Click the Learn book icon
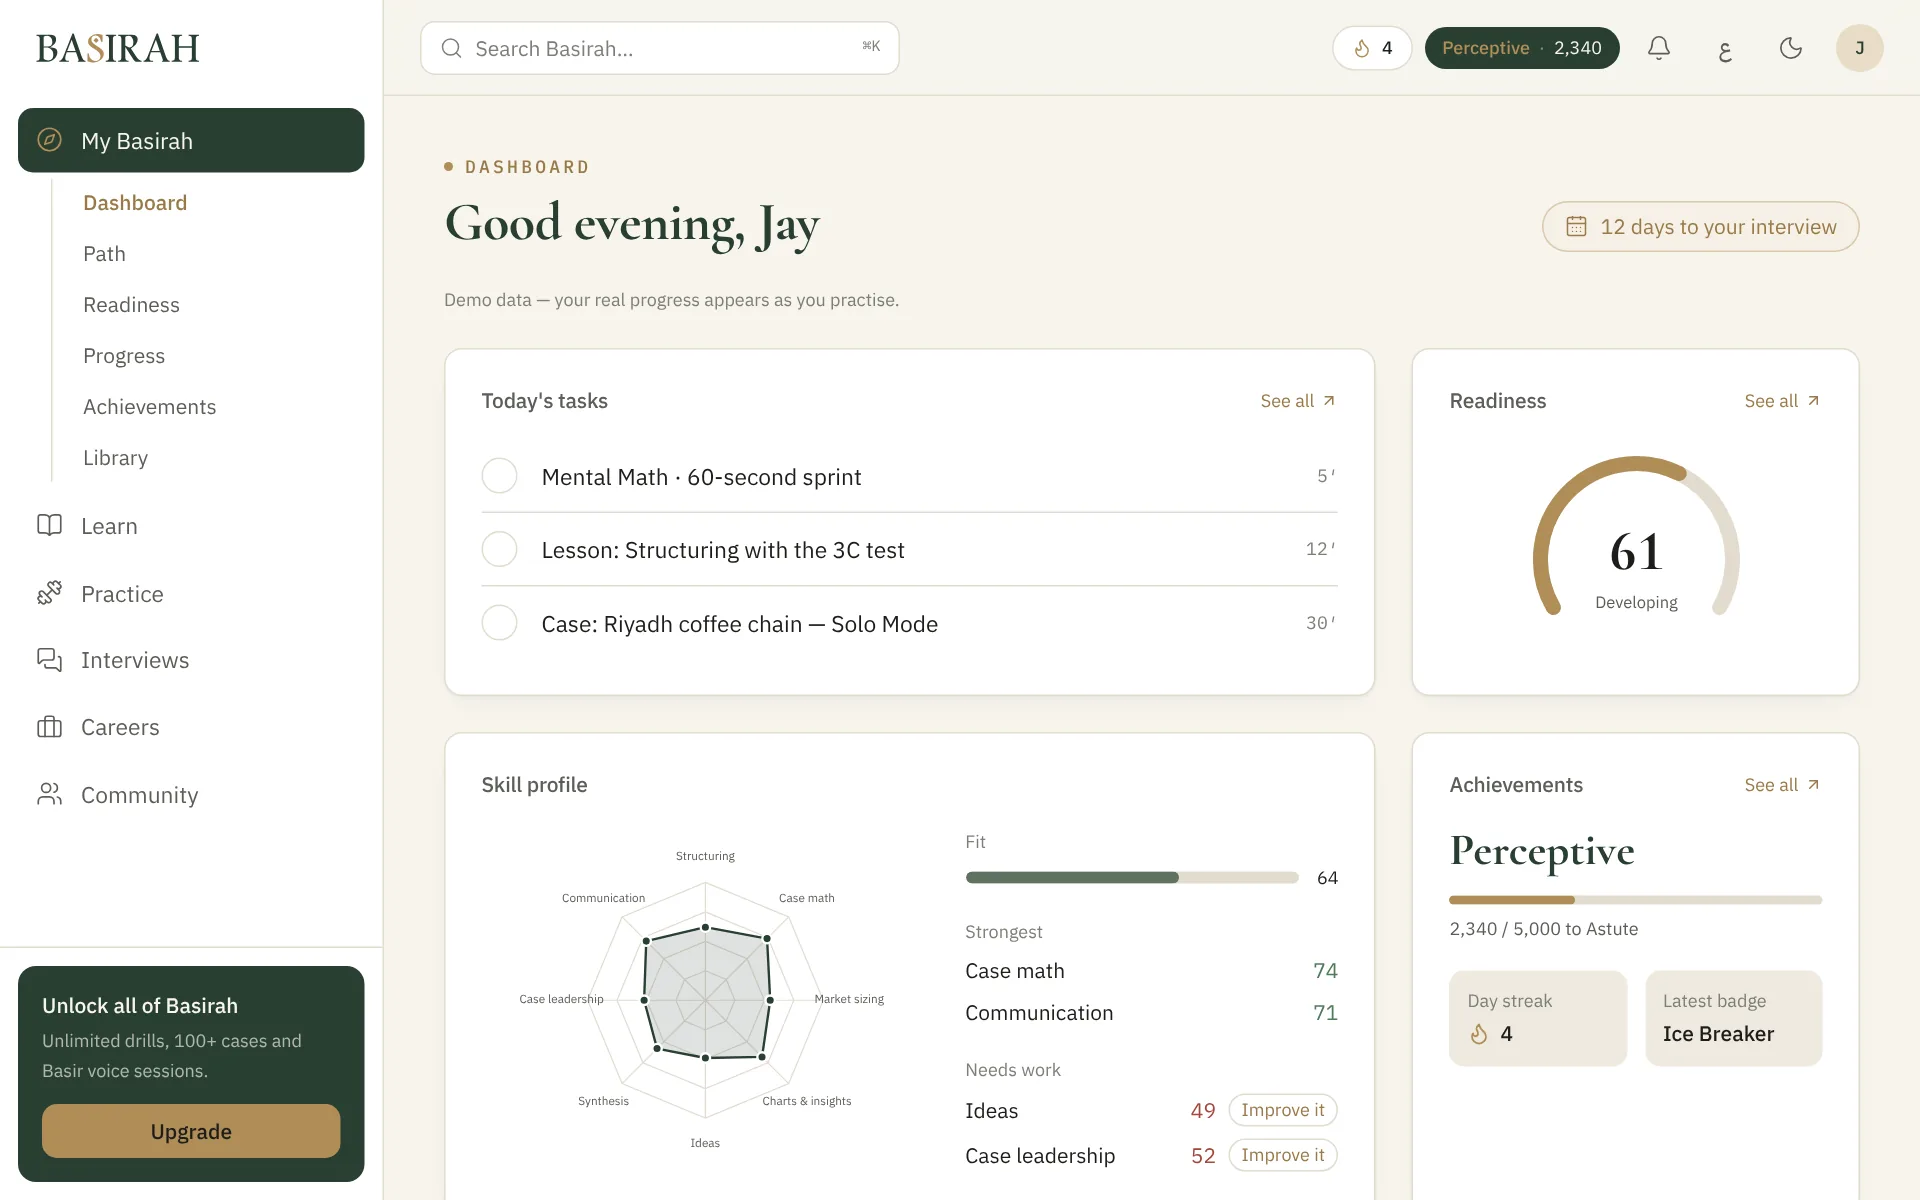 pos(49,525)
